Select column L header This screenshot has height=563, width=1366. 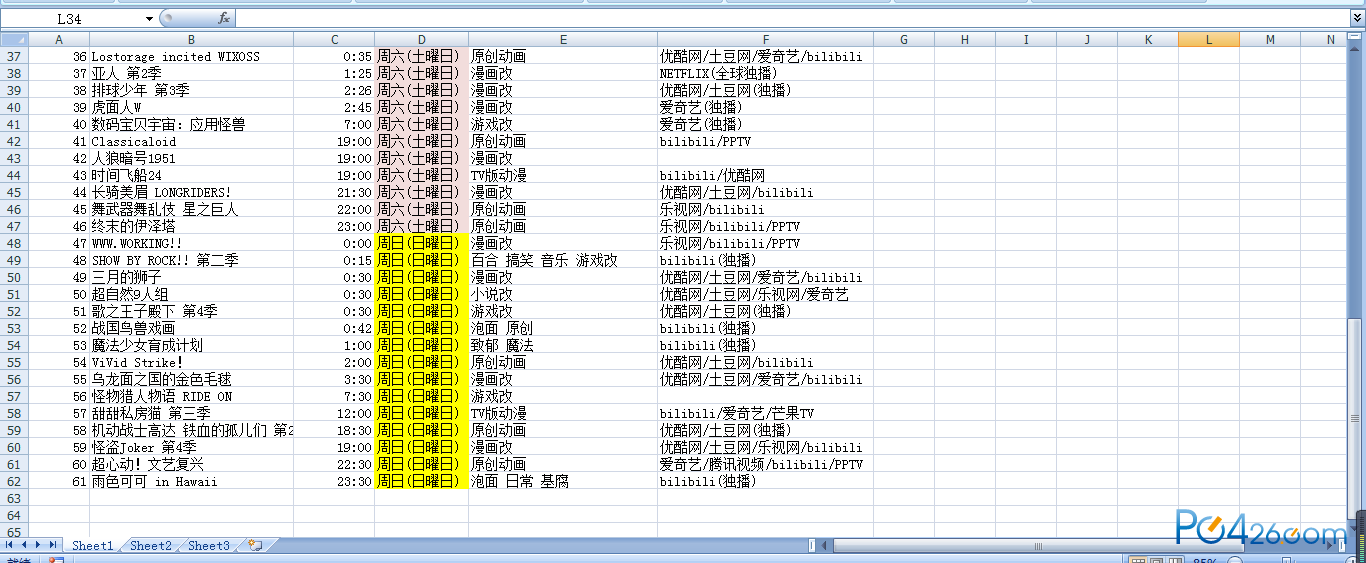(x=1209, y=39)
